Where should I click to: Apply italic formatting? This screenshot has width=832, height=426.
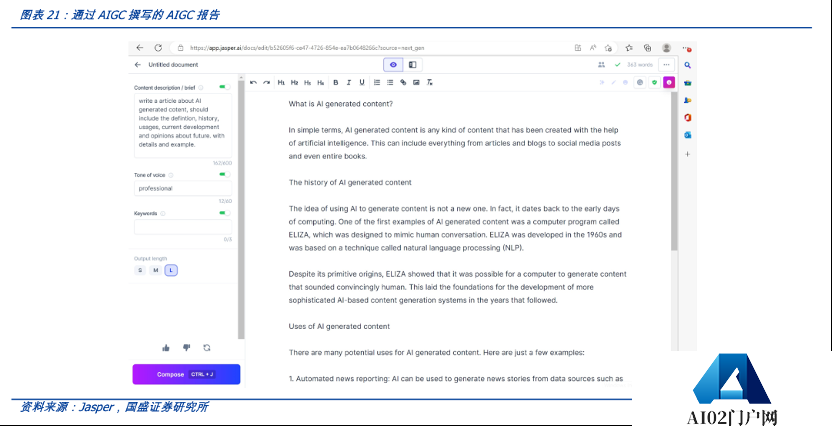point(348,82)
